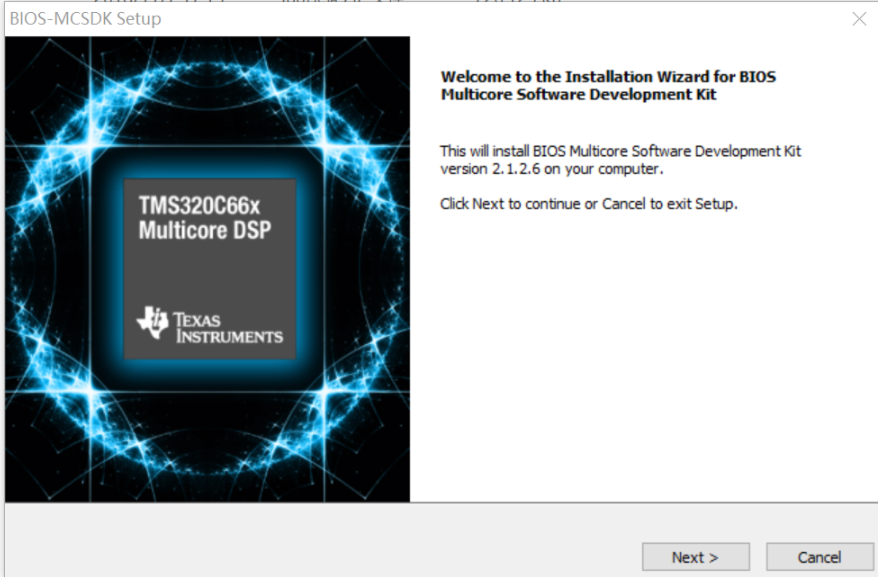Choose Cancel to abort the installer
The image size is (878, 577).
(x=818, y=557)
